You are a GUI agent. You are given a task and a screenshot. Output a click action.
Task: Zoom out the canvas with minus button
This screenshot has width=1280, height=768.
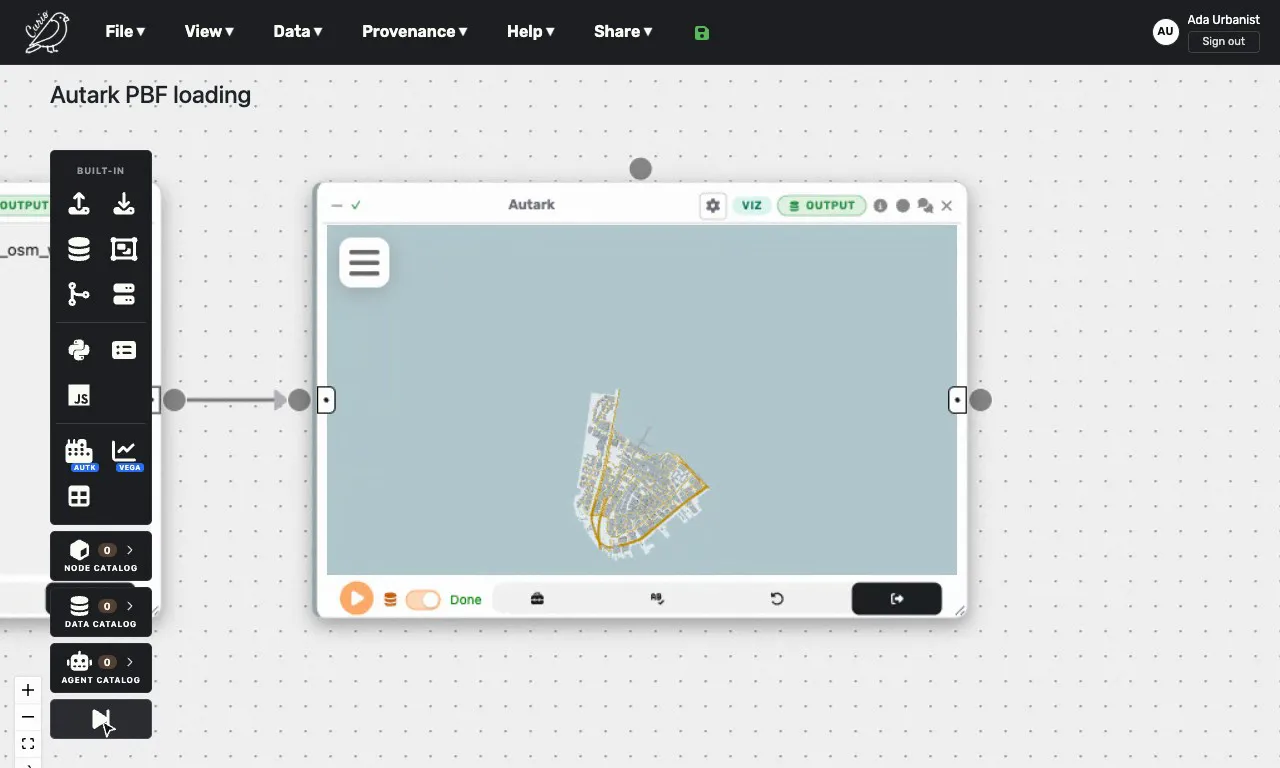pyautogui.click(x=28, y=717)
